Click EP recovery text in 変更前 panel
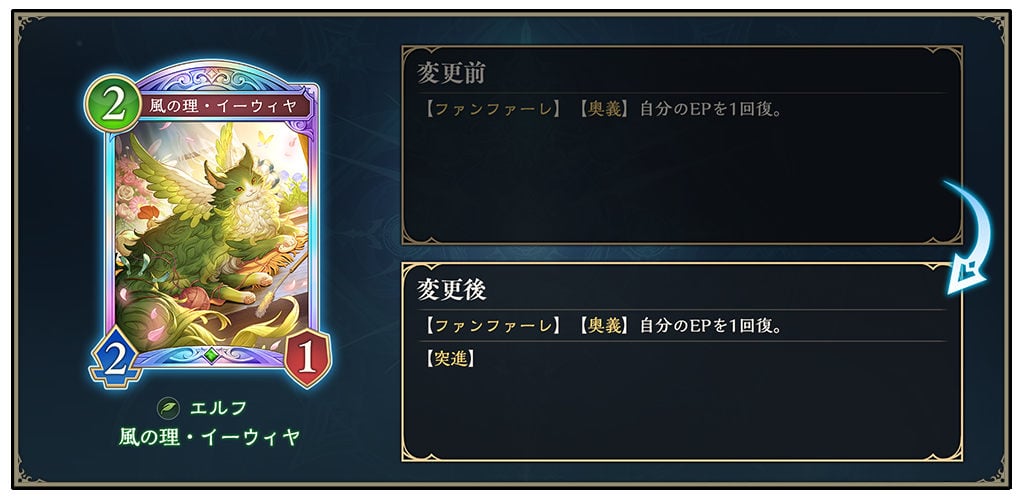 pyautogui.click(x=711, y=108)
